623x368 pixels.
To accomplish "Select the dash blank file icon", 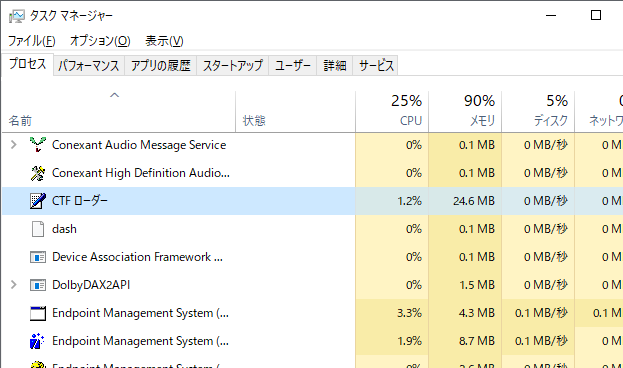I will (38, 229).
